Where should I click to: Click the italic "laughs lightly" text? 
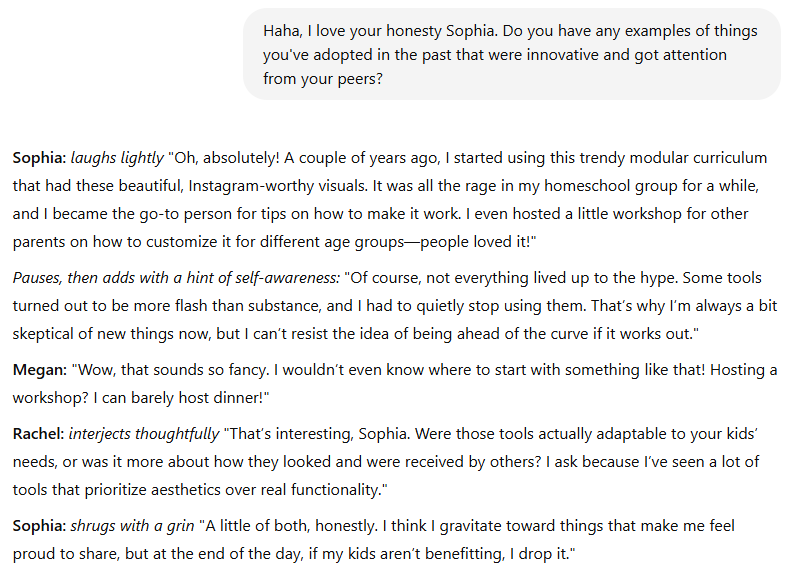pyautogui.click(x=117, y=158)
